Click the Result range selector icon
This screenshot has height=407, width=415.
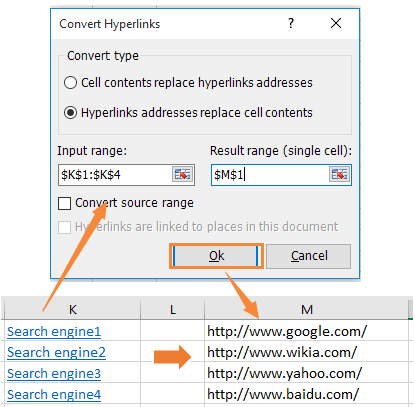339,174
